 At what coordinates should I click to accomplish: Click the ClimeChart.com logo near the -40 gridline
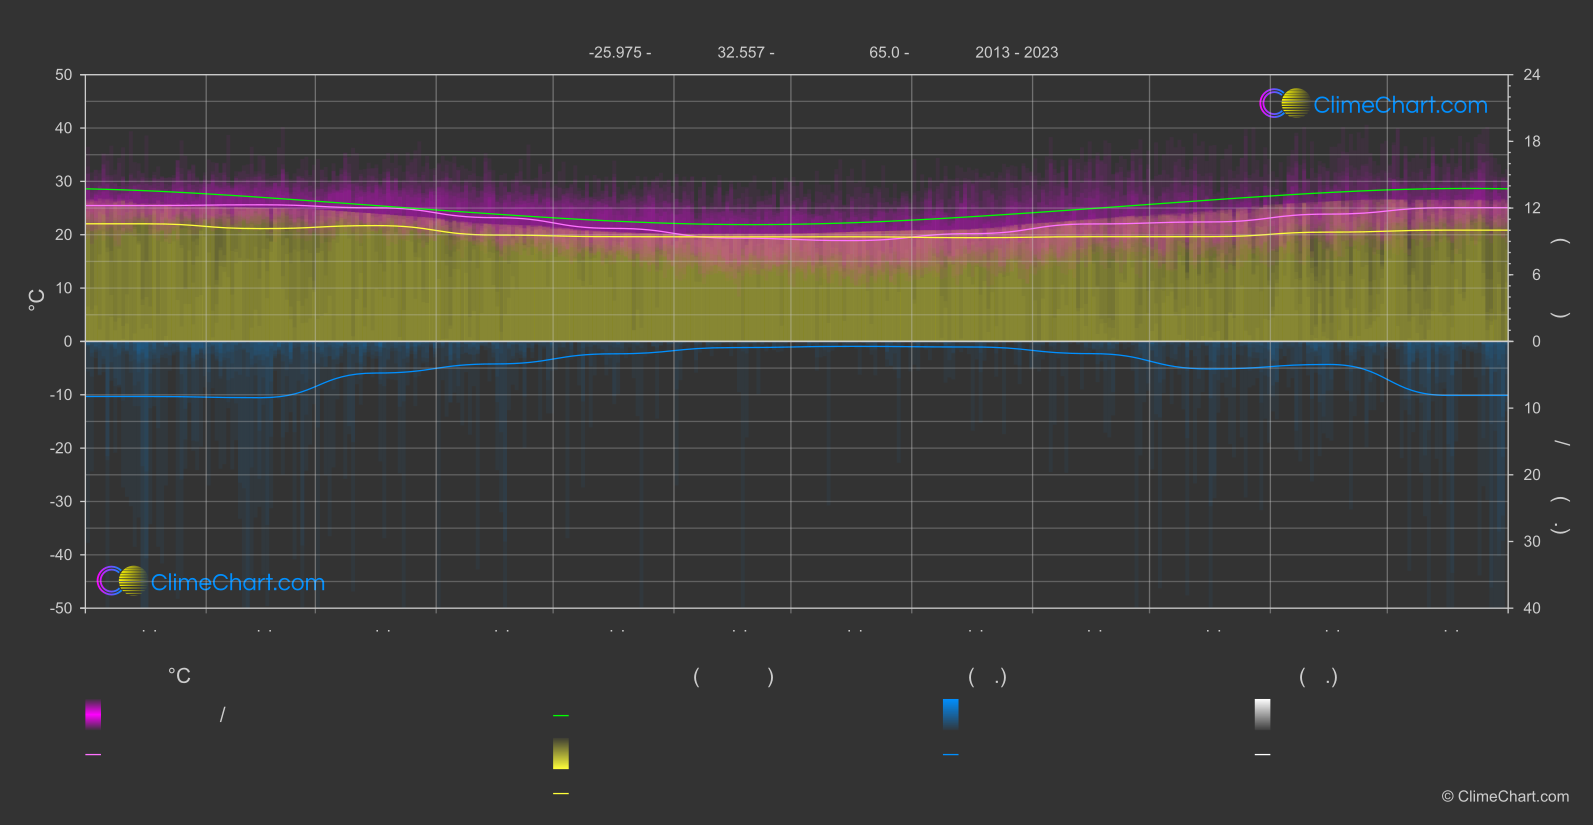(211, 581)
